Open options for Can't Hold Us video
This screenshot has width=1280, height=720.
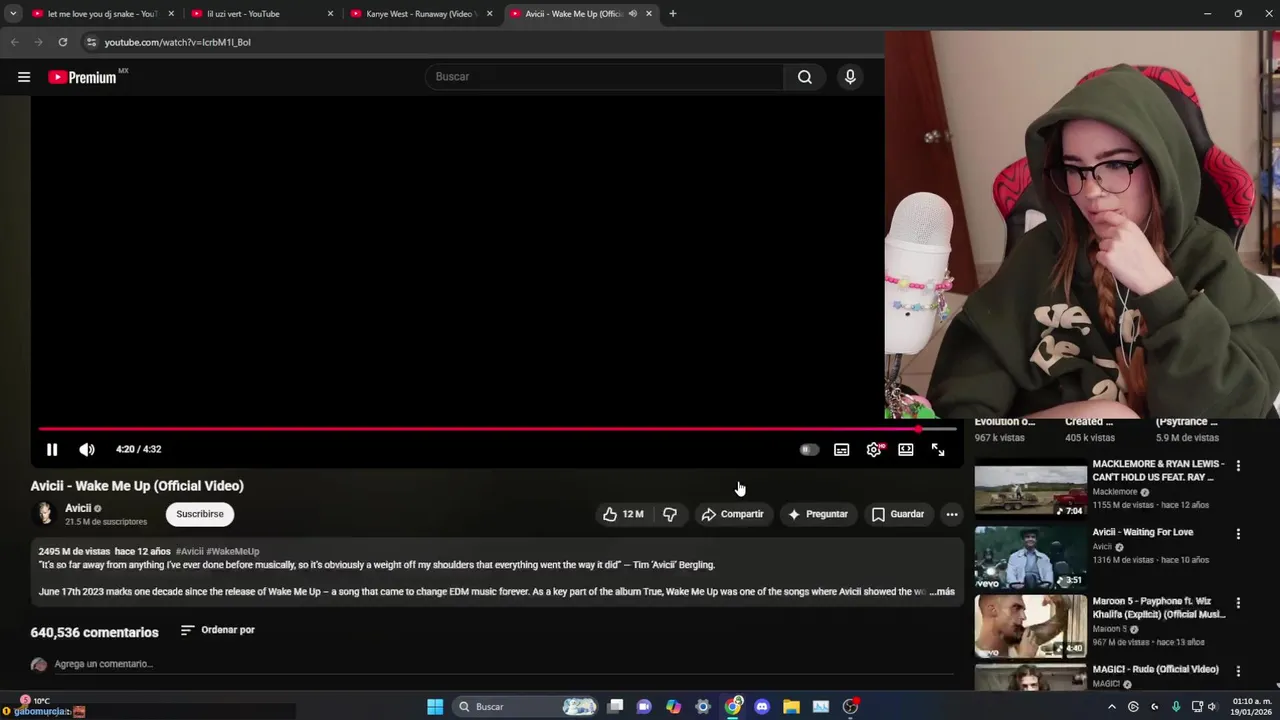(x=1238, y=466)
